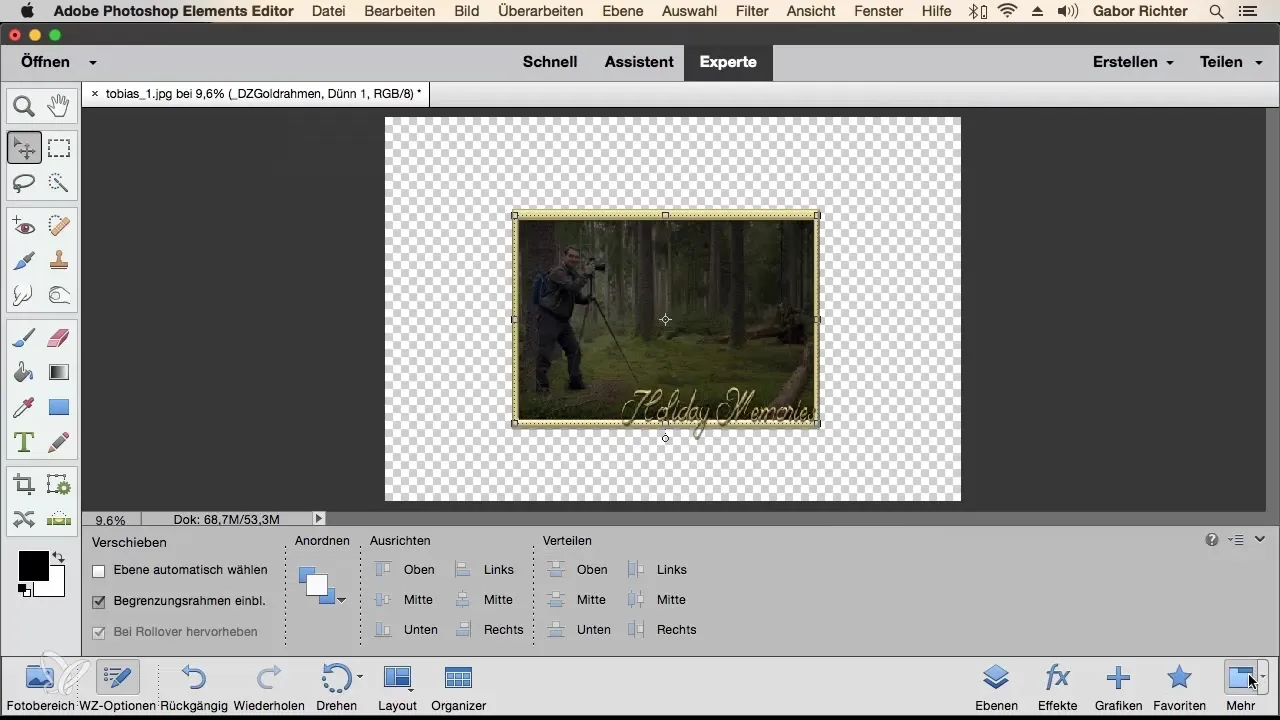Expand the Drehen rotate options

[359, 677]
